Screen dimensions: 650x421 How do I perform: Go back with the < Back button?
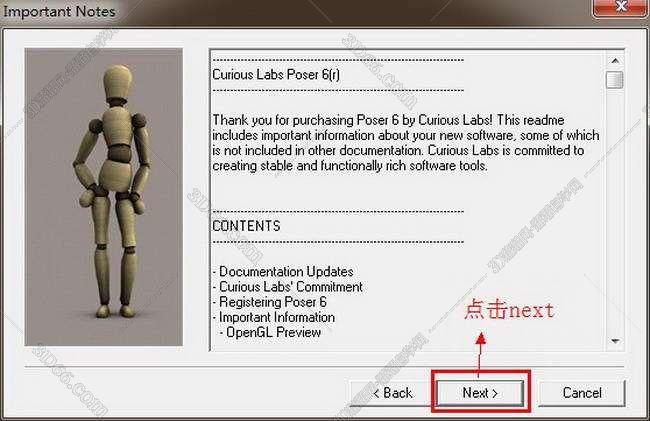pyautogui.click(x=392, y=393)
